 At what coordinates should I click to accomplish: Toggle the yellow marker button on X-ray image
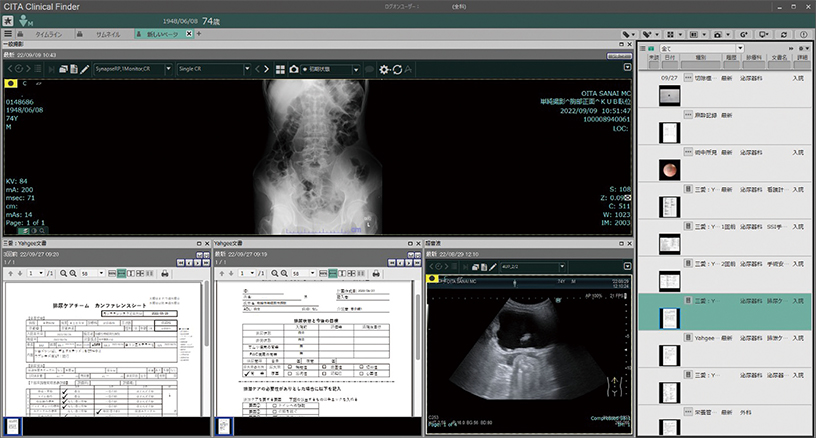coord(11,84)
